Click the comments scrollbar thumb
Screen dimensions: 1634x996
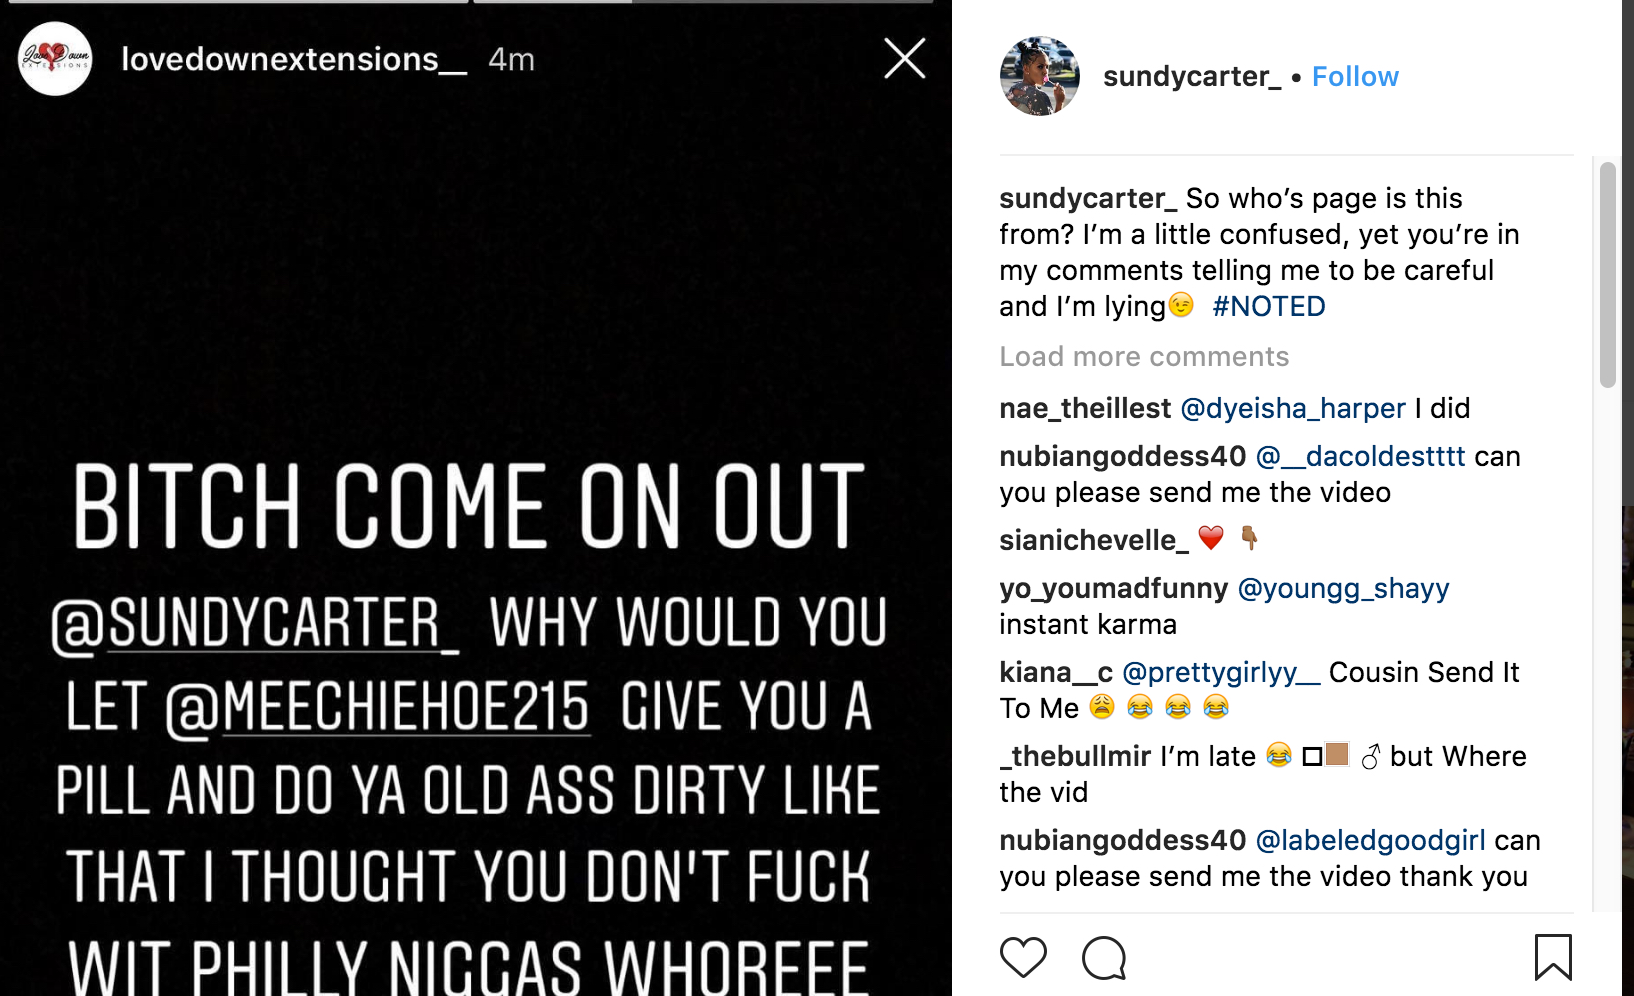[1607, 275]
